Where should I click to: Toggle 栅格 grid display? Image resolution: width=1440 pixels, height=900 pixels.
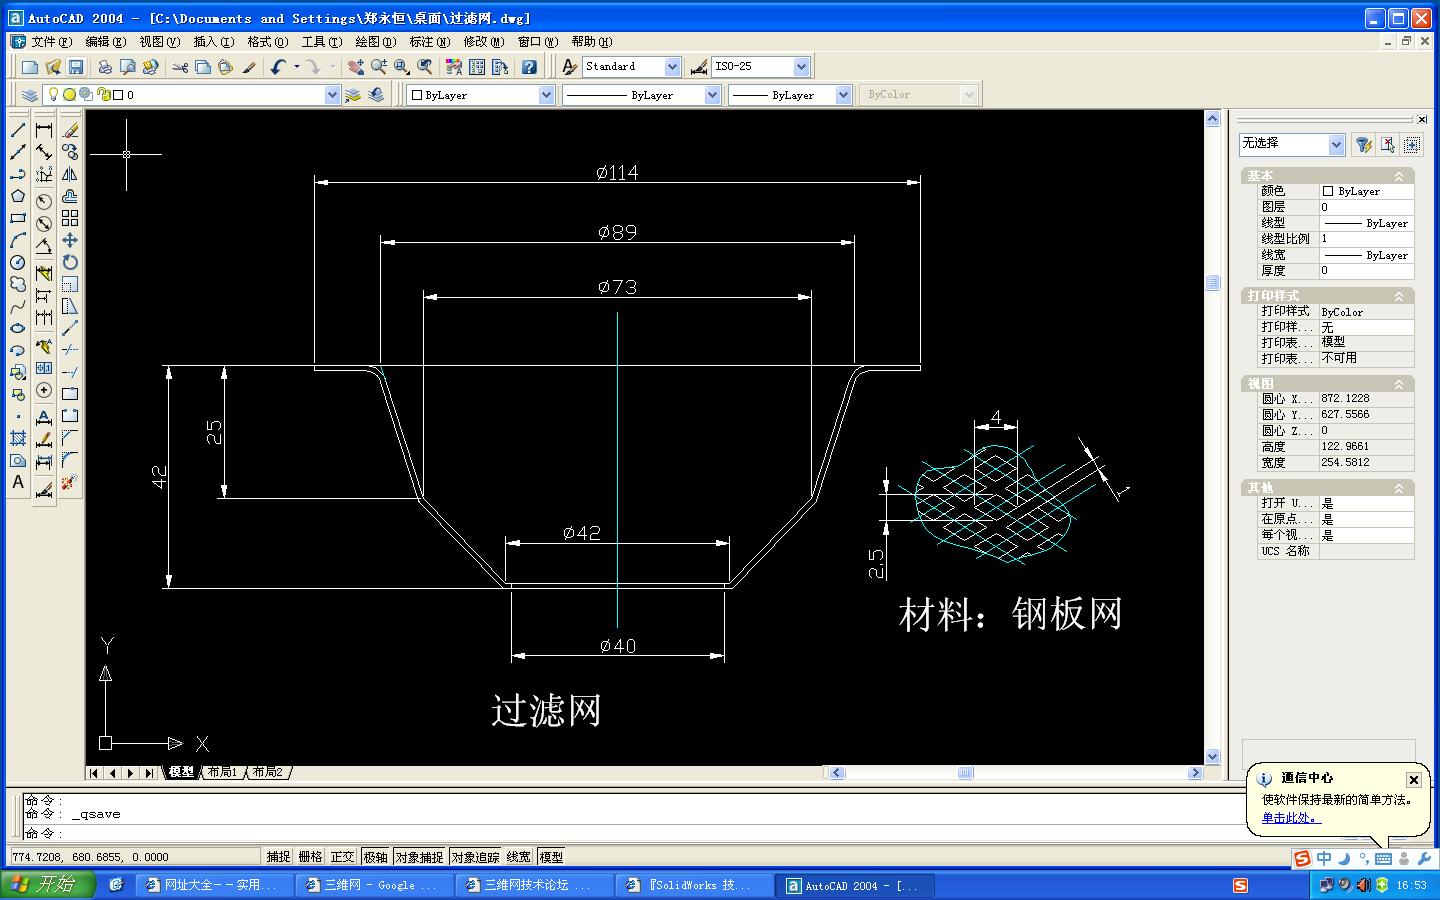(x=310, y=857)
